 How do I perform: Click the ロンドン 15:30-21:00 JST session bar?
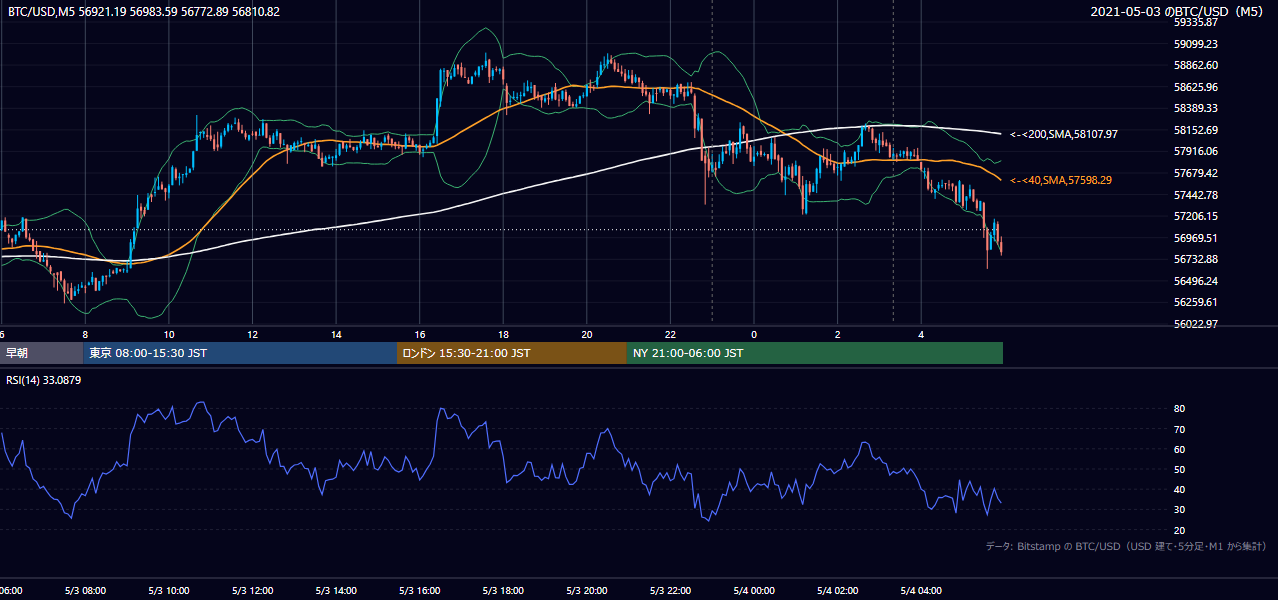tap(512, 353)
